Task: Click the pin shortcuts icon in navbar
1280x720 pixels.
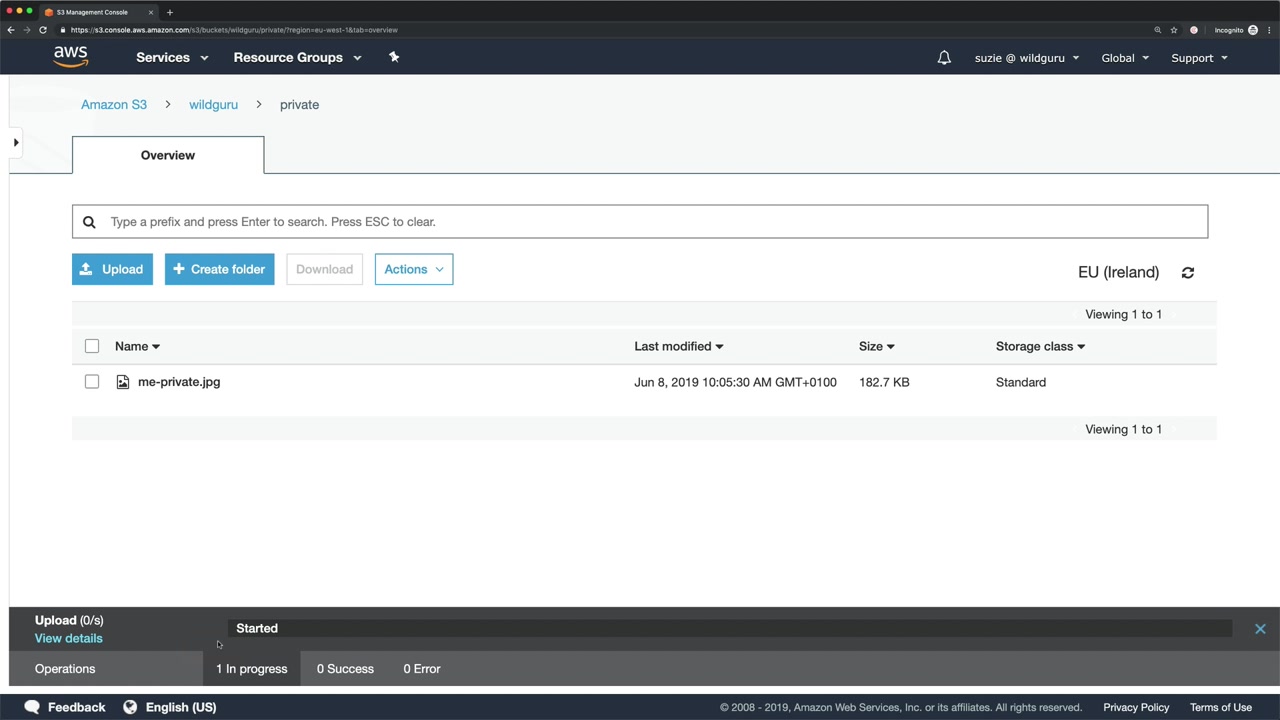Action: pos(394,57)
